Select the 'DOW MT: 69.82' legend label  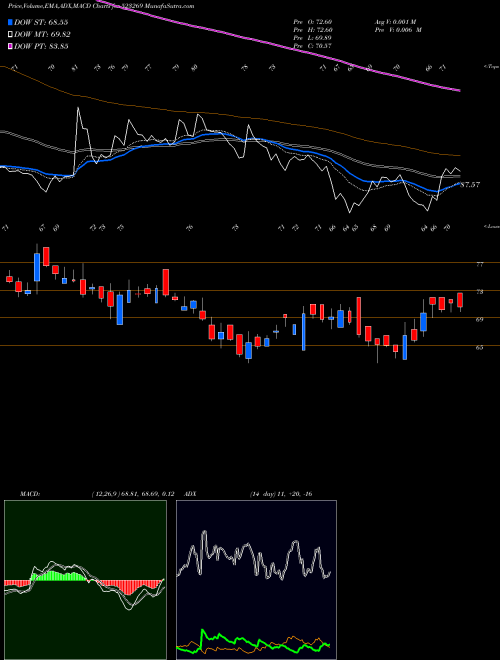pyautogui.click(x=42, y=34)
